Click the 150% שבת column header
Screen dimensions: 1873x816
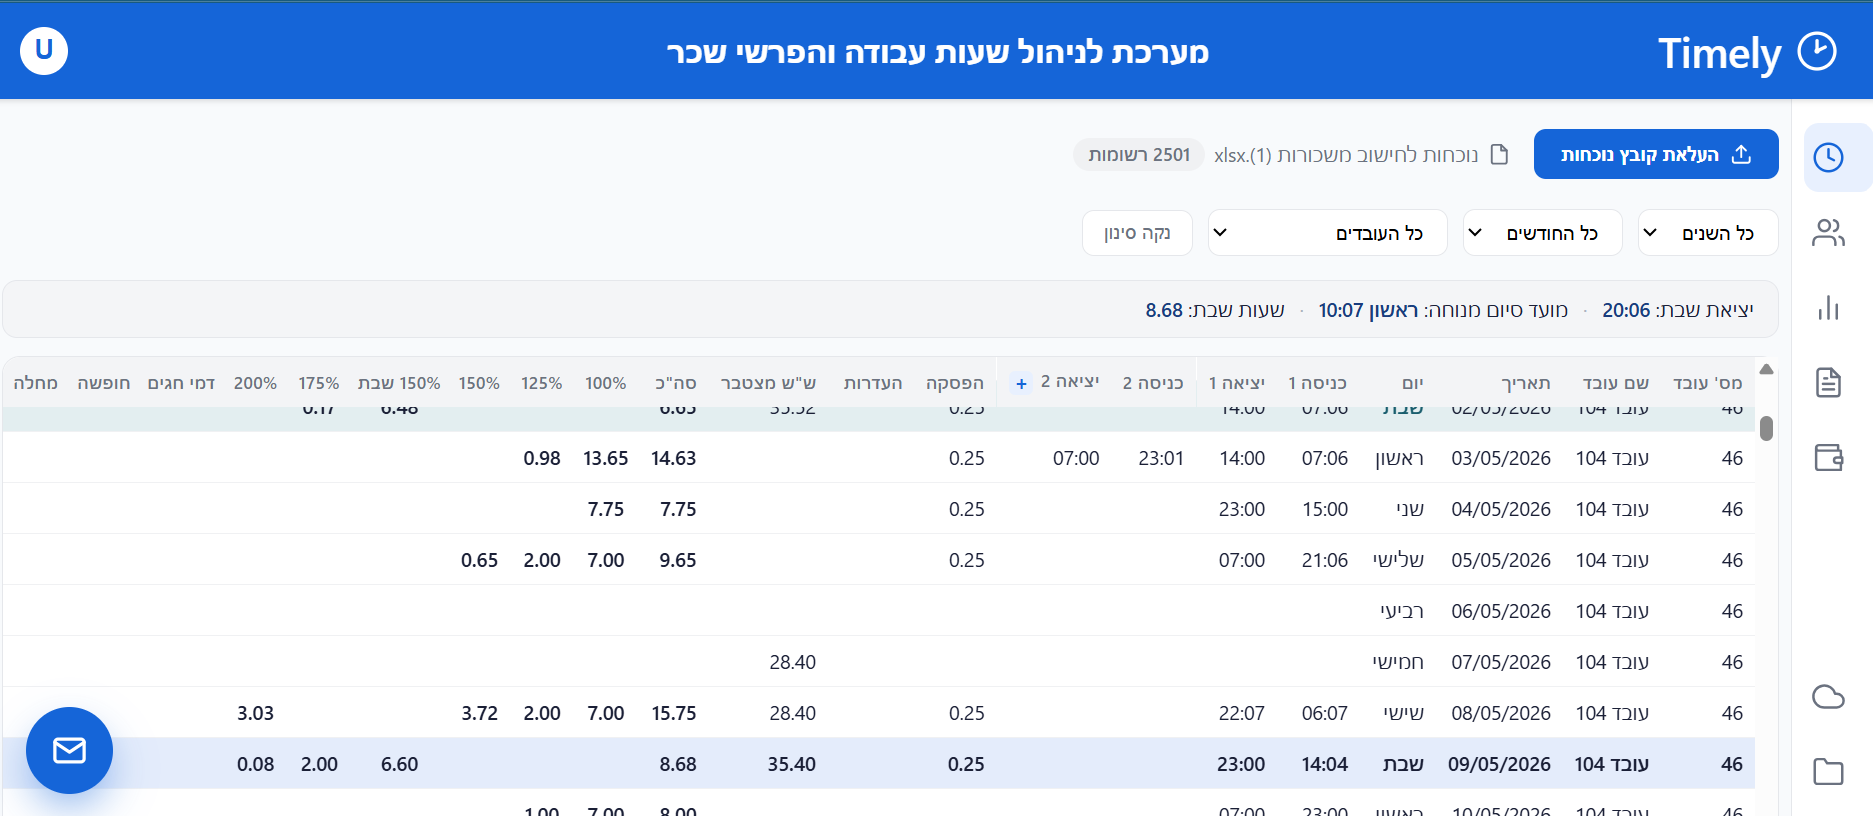(399, 383)
